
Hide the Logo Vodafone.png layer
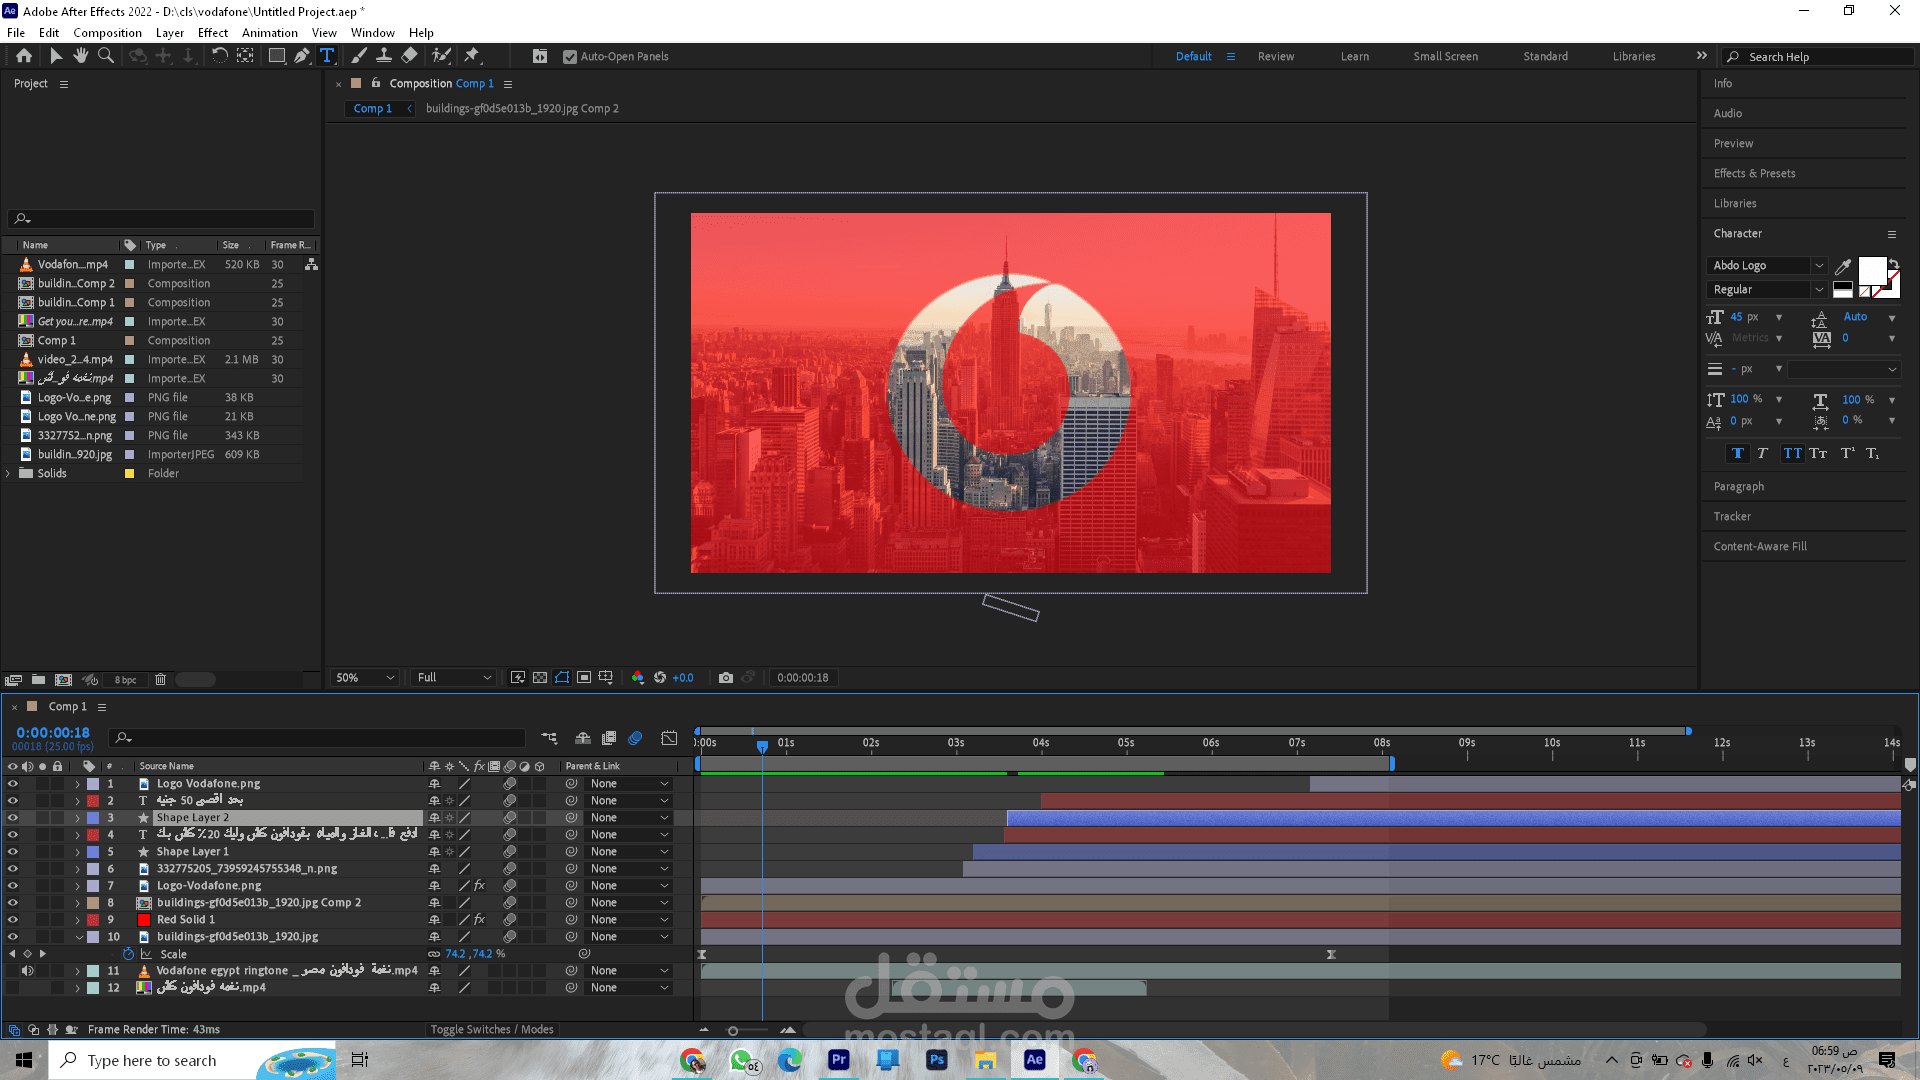13,784
